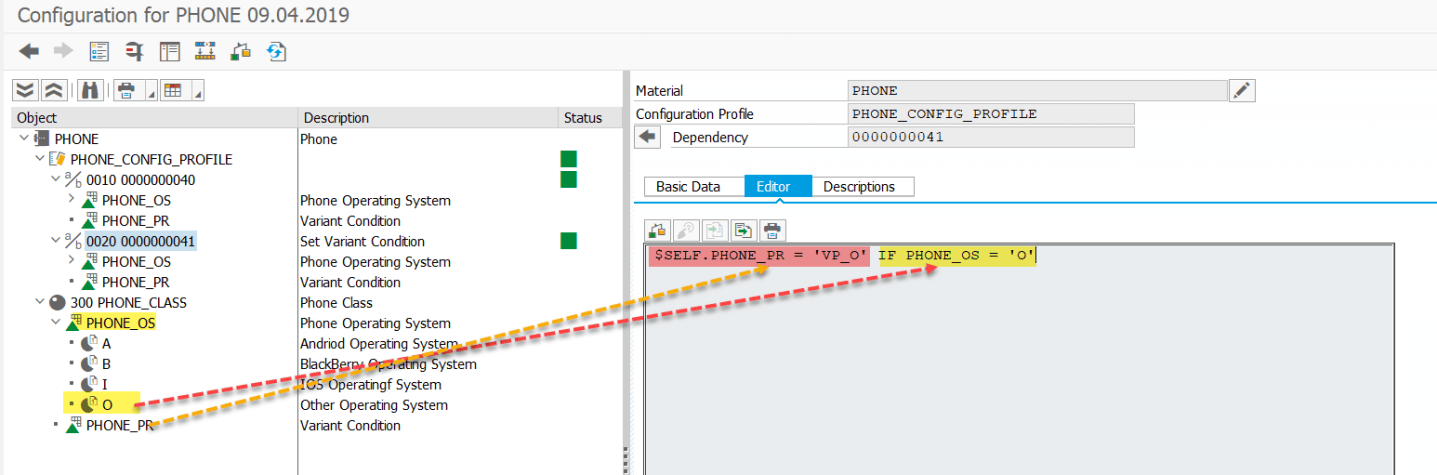The width and height of the screenshot is (1437, 475).
Task: Click 'Other Operating System' description text
Action: coord(374,405)
